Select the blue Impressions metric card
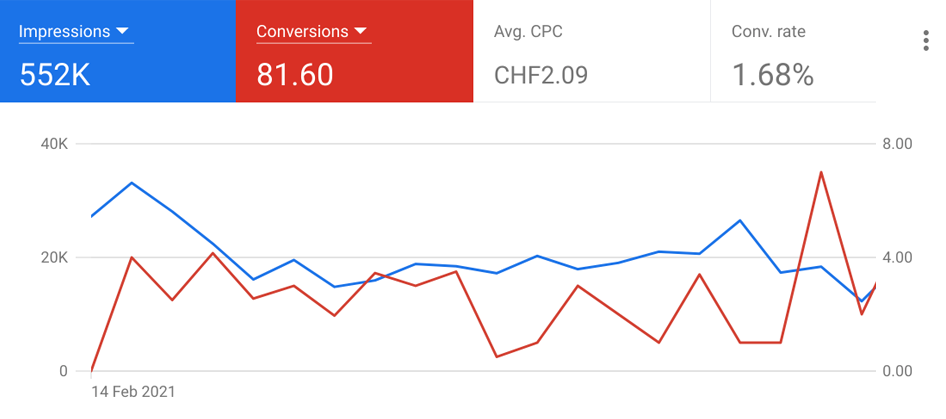The width and height of the screenshot is (946, 419). tap(118, 51)
